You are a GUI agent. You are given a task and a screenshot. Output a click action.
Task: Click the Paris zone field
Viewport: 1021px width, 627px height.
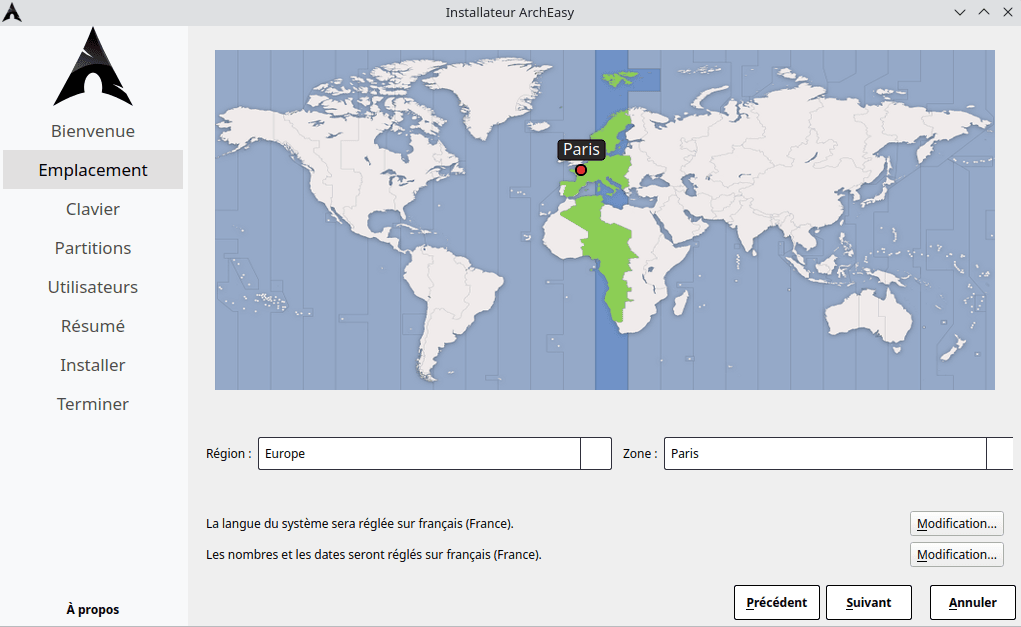825,453
